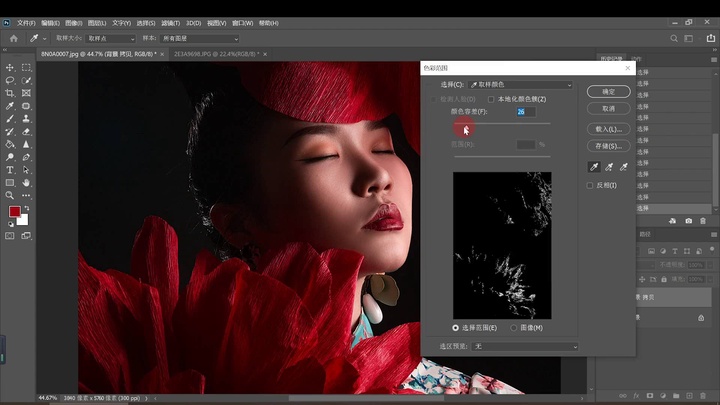Expand the 取样大小 dropdown
720x405 pixels.
110,38
